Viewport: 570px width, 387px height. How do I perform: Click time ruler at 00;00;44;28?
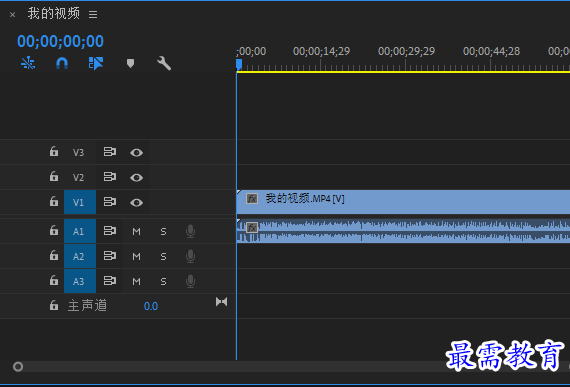click(x=491, y=51)
